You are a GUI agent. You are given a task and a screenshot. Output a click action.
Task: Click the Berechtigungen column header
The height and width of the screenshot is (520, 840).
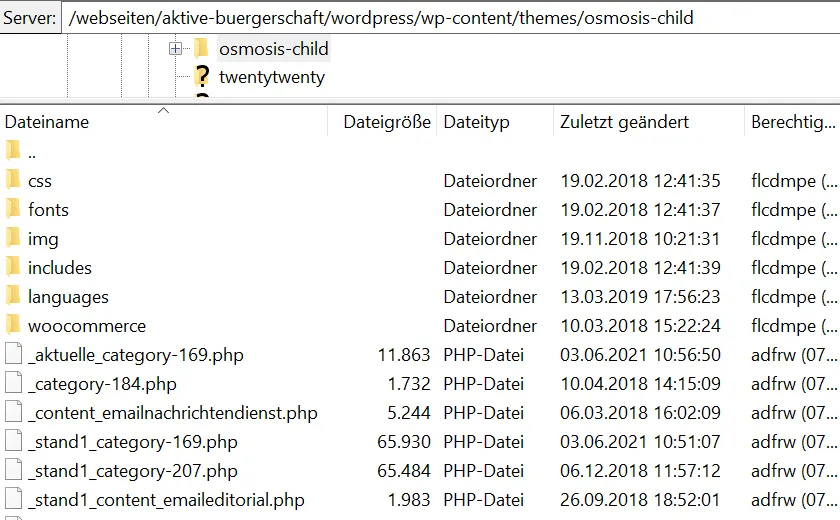click(x=792, y=122)
